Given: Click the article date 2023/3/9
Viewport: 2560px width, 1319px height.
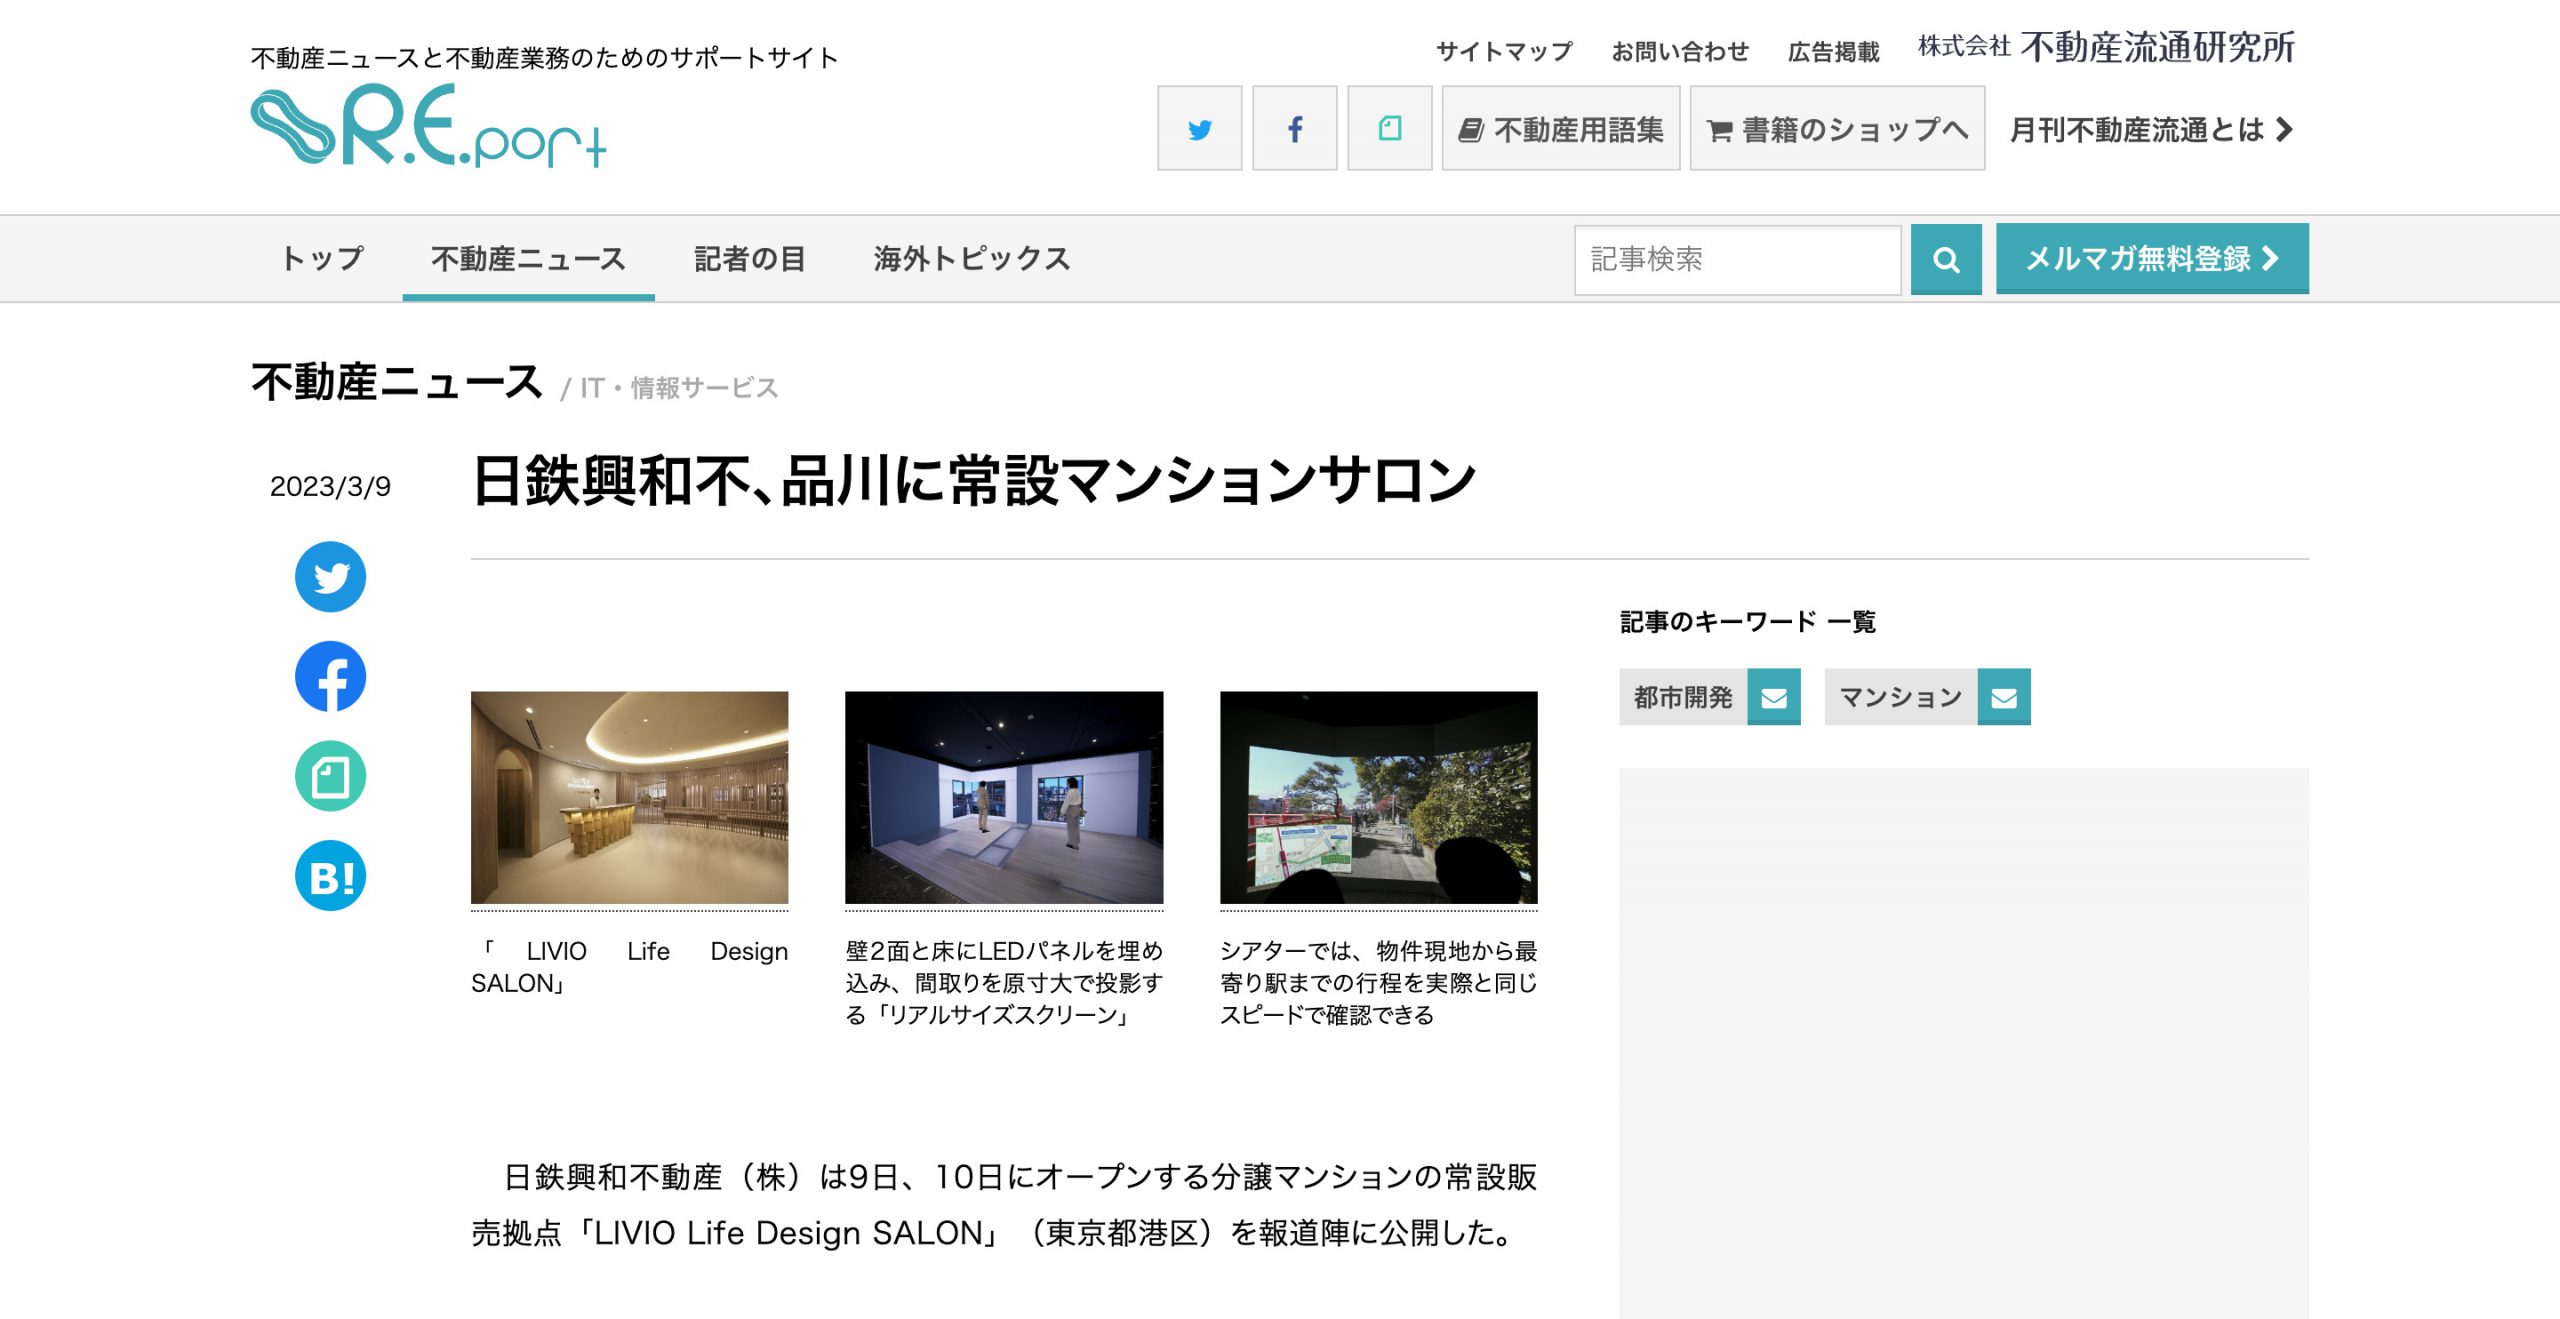Looking at the screenshot, I should coord(330,486).
